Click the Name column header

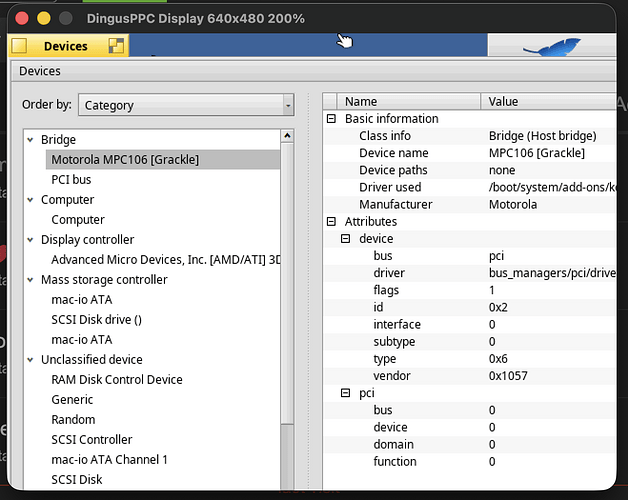point(409,101)
